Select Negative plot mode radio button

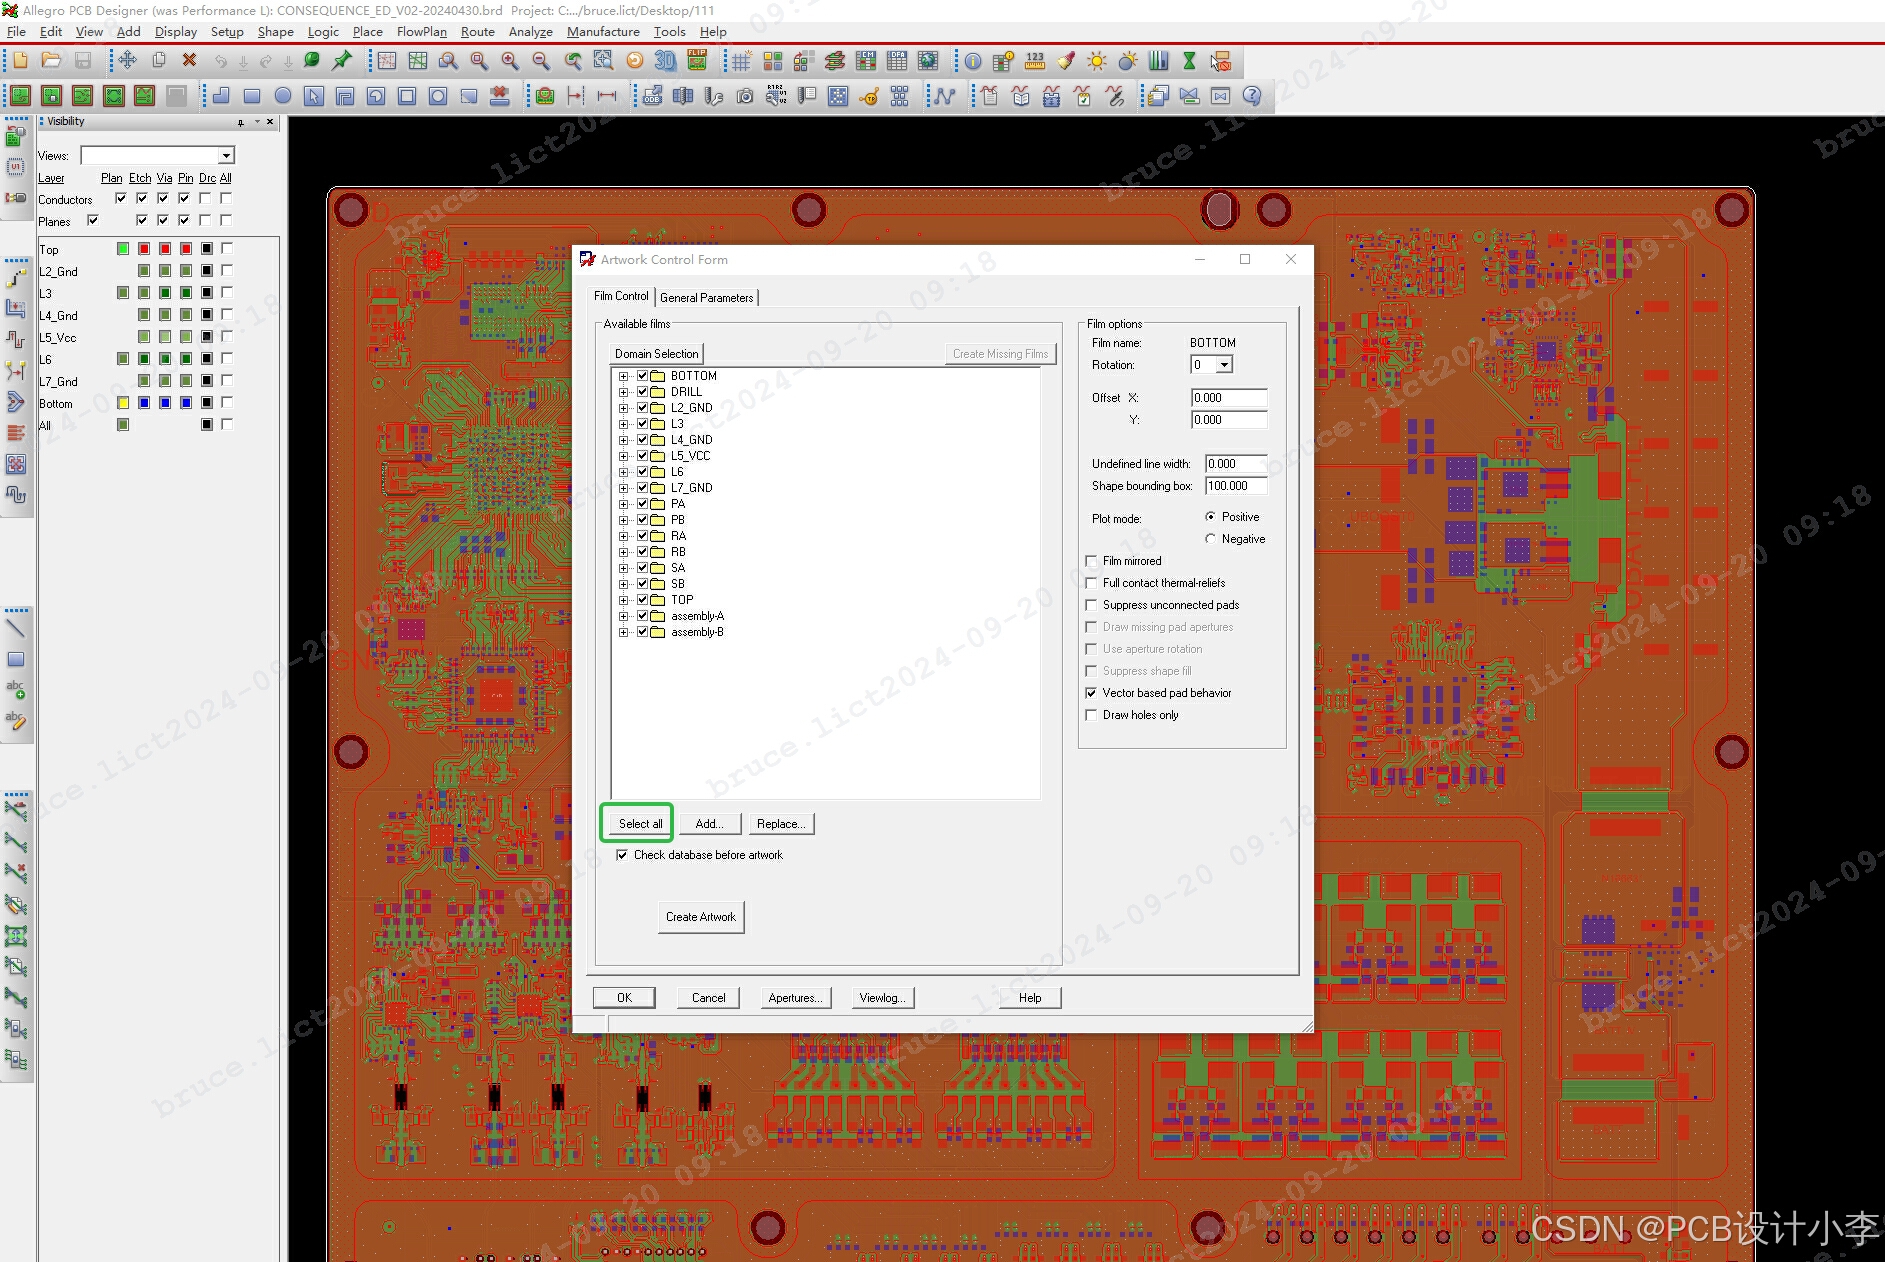[x=1211, y=539]
